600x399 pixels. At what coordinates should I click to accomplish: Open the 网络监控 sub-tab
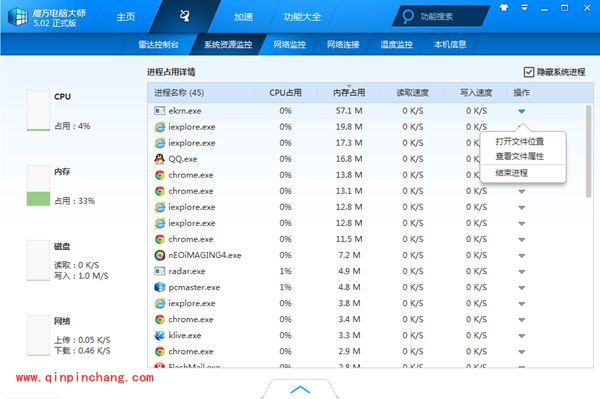coord(289,44)
